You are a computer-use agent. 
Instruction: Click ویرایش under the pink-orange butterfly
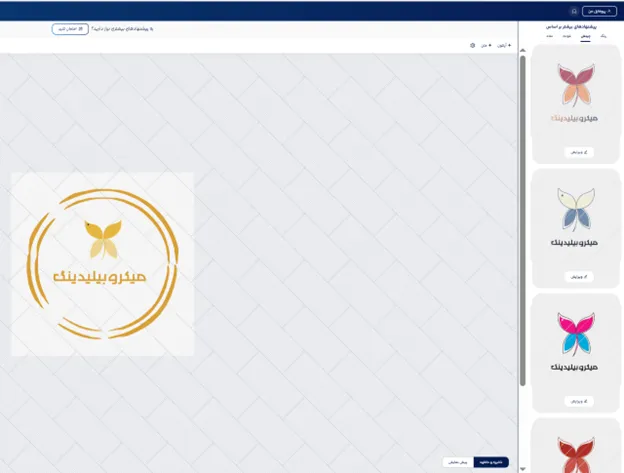(x=579, y=152)
